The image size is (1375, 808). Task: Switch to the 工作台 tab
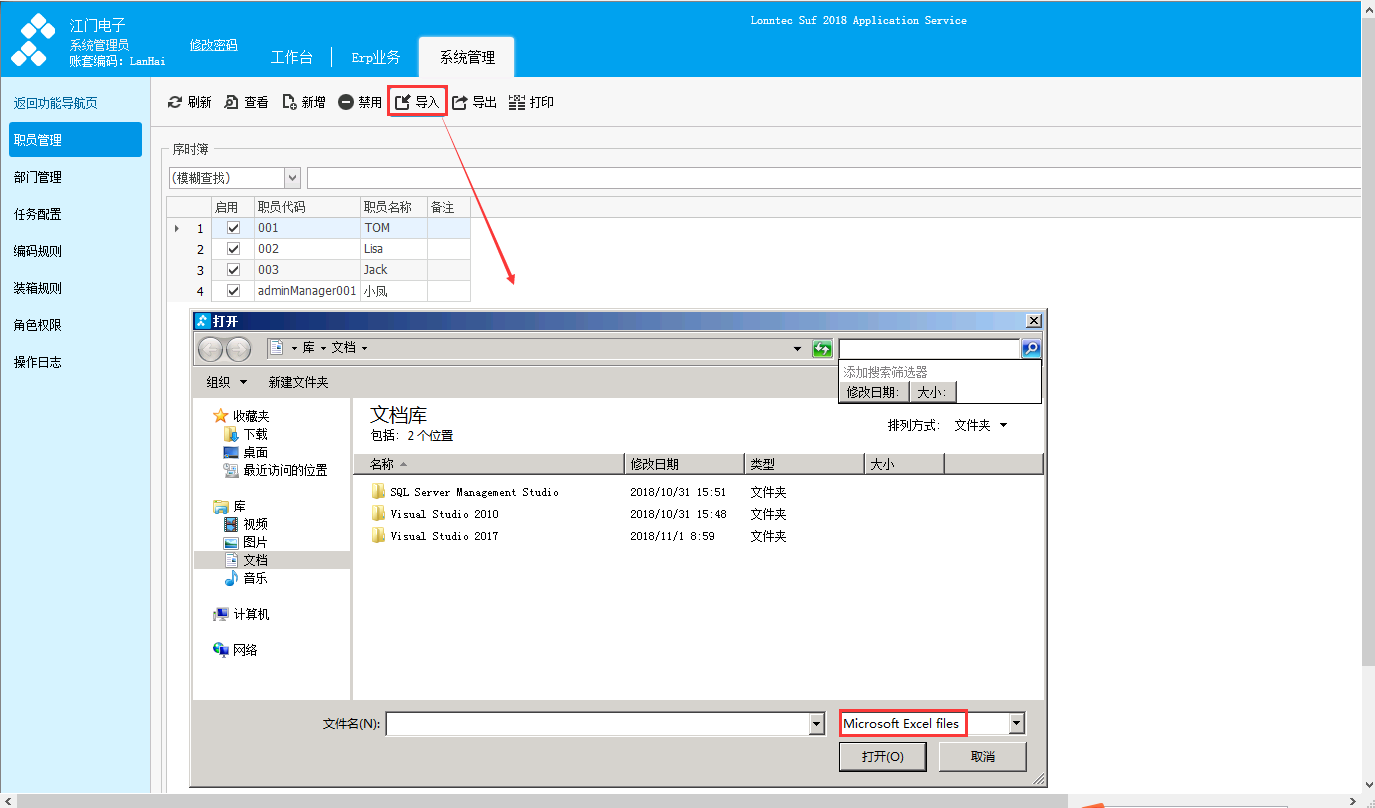(292, 57)
